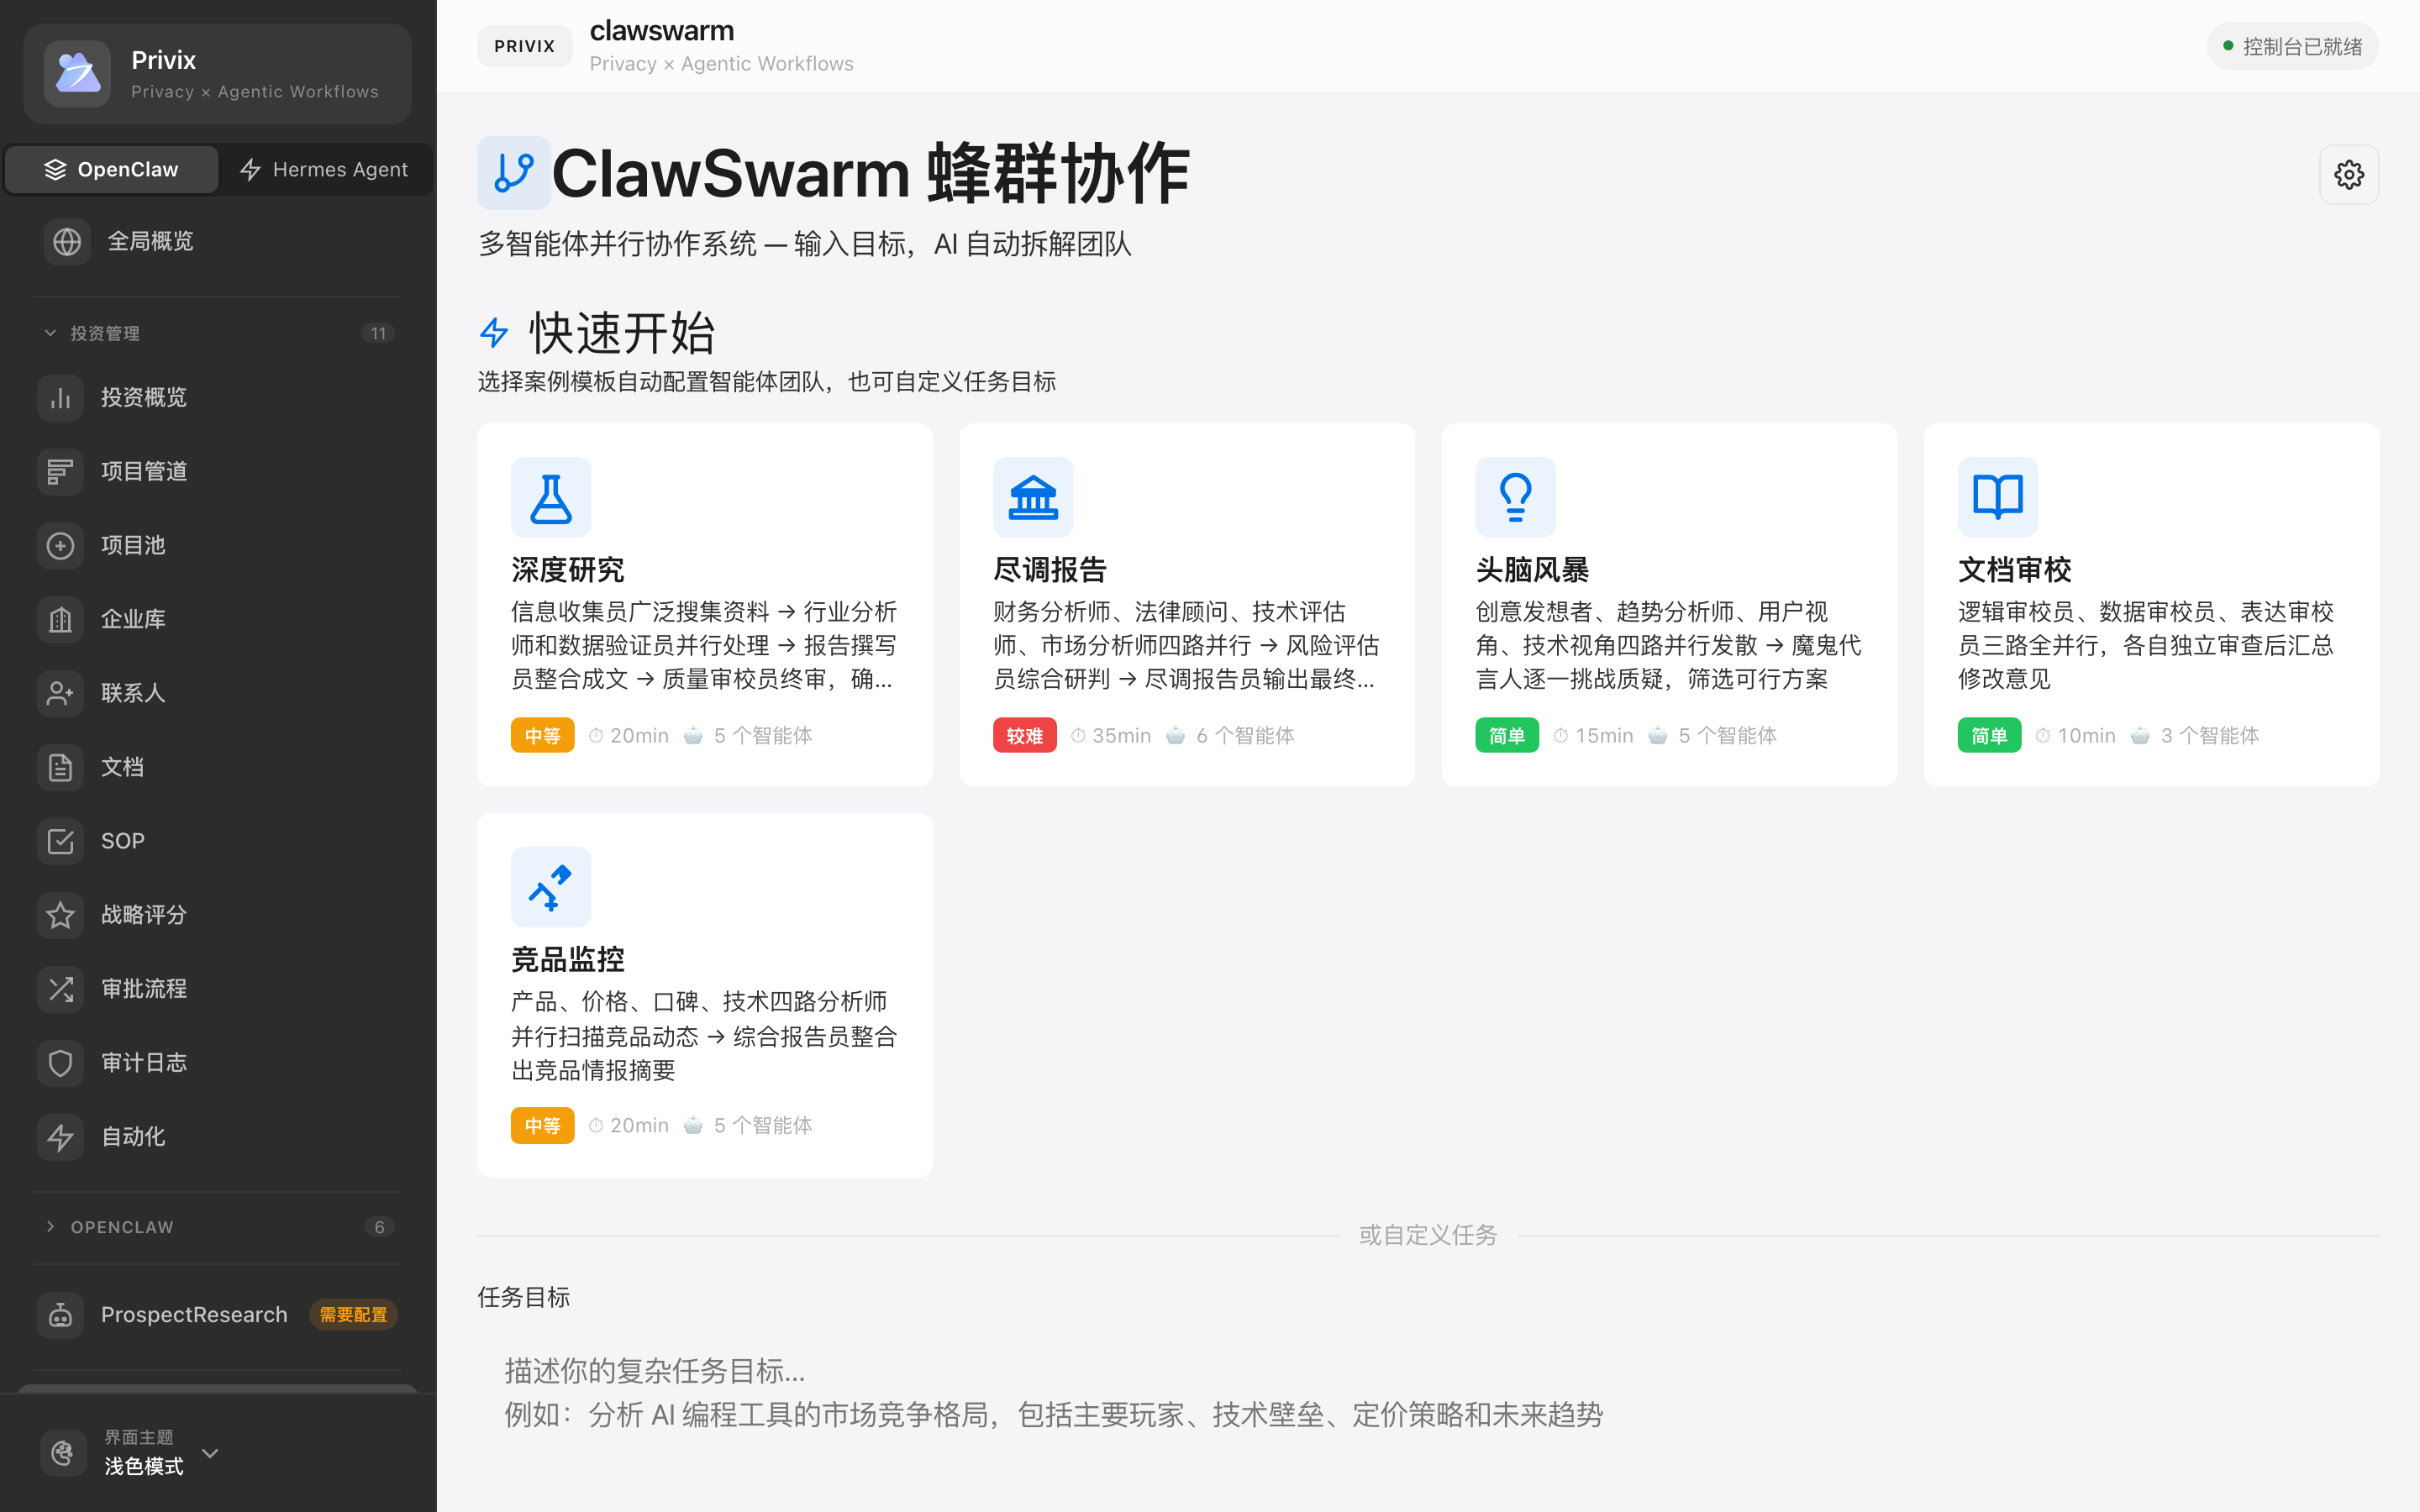
Task: Collapse the 投资管理 section
Action: (x=218, y=333)
